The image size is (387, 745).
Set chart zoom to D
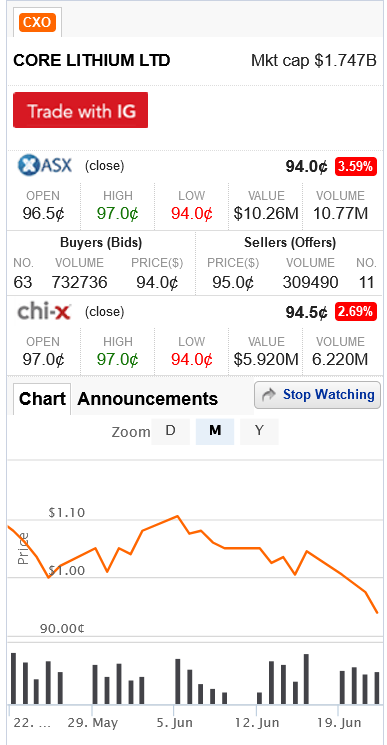click(170, 431)
